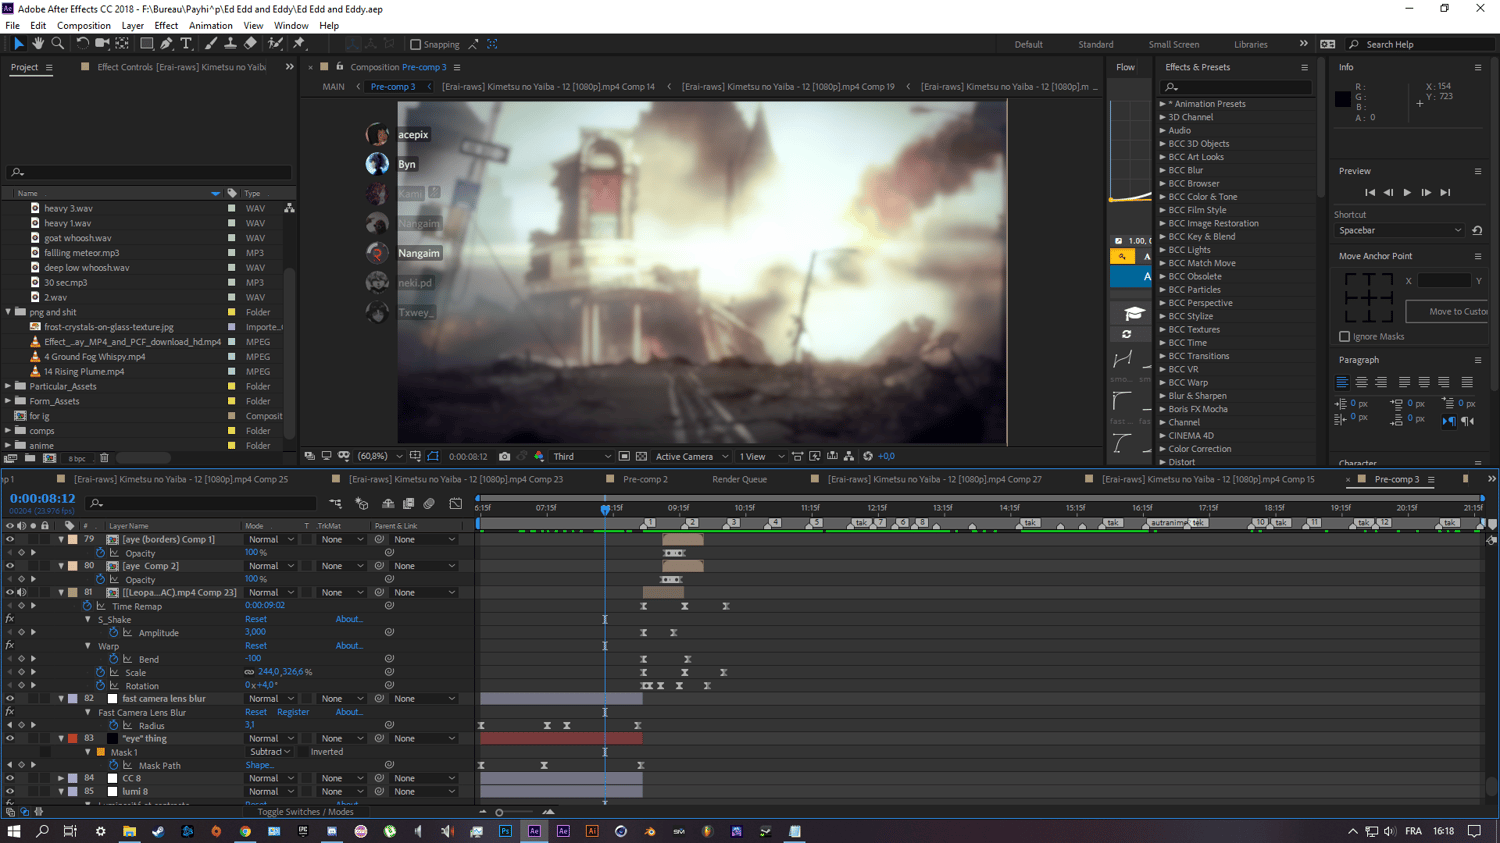Select the Pen tool
Viewport: 1500px width, 843px height.
click(x=166, y=44)
